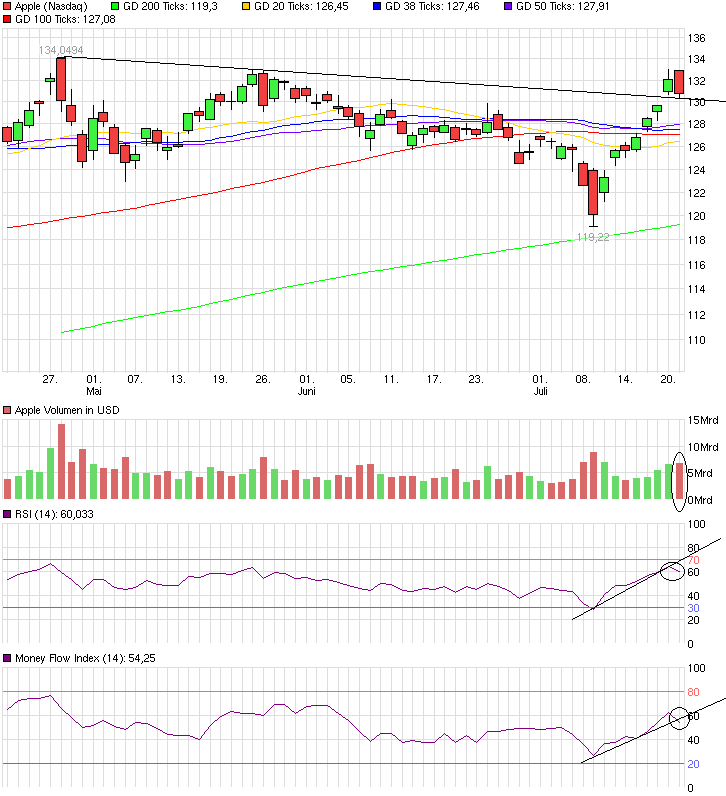Click the '08.' date axis label
726x796 pixels.
click(583, 379)
